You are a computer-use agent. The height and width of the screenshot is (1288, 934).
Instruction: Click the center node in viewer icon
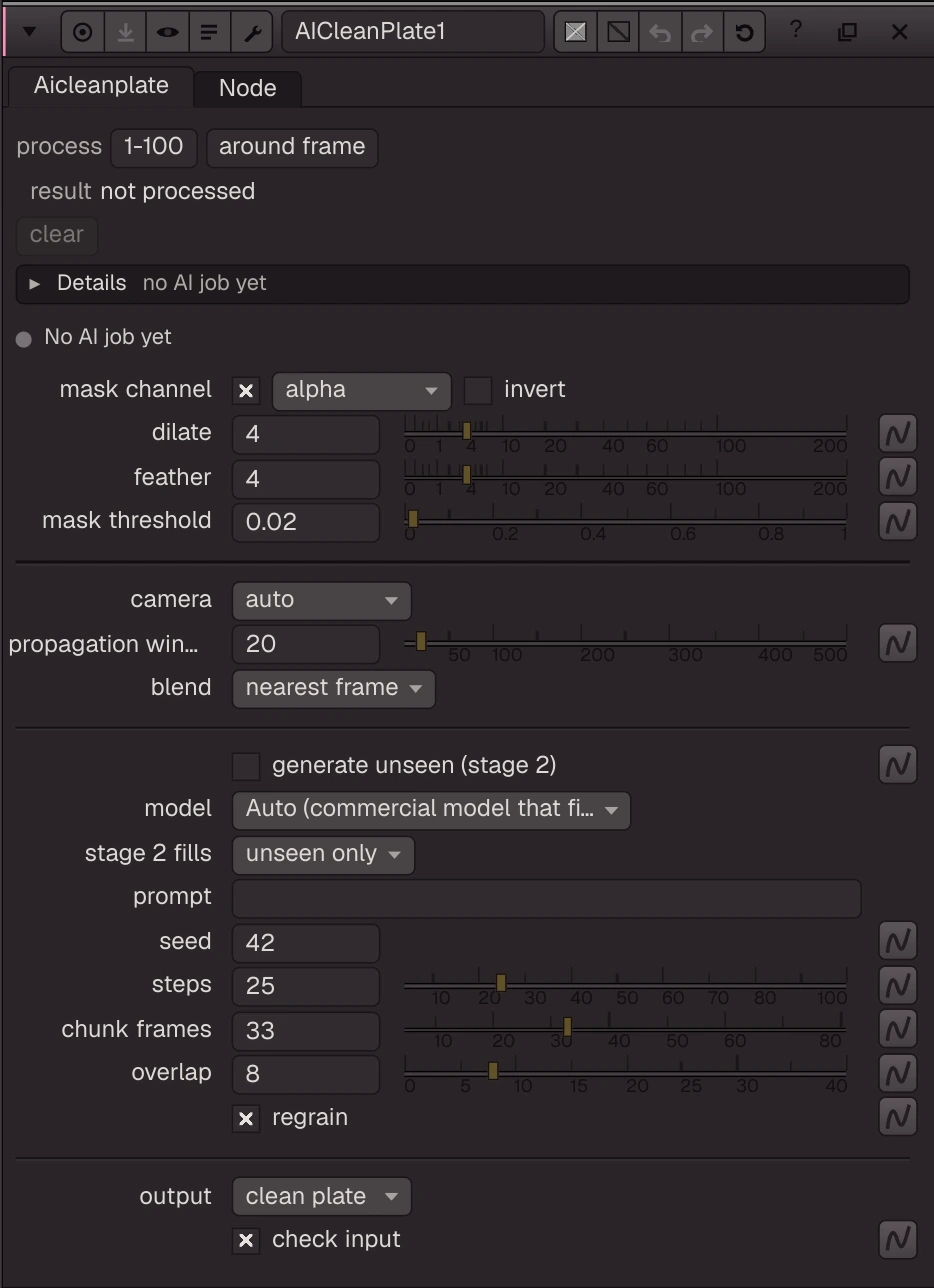[x=83, y=32]
